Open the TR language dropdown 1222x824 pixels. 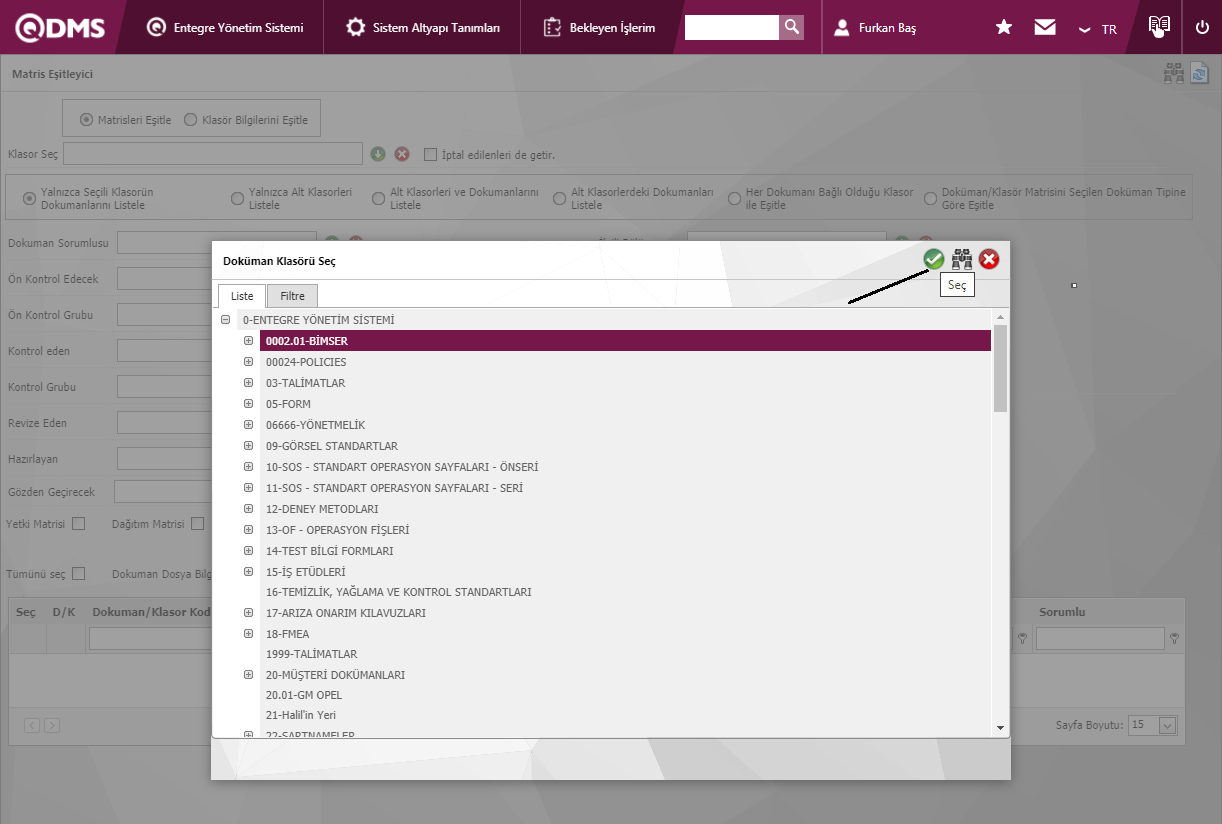pos(1098,29)
